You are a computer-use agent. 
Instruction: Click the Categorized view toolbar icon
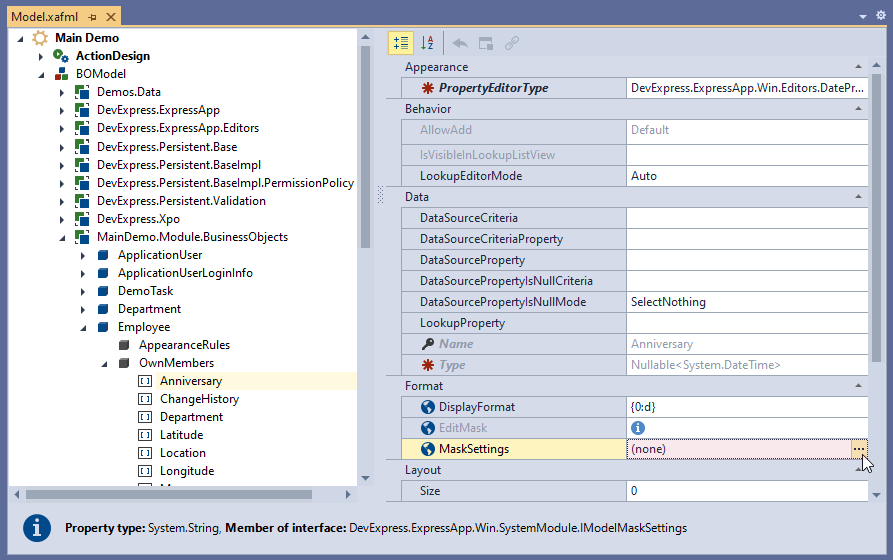click(x=401, y=43)
